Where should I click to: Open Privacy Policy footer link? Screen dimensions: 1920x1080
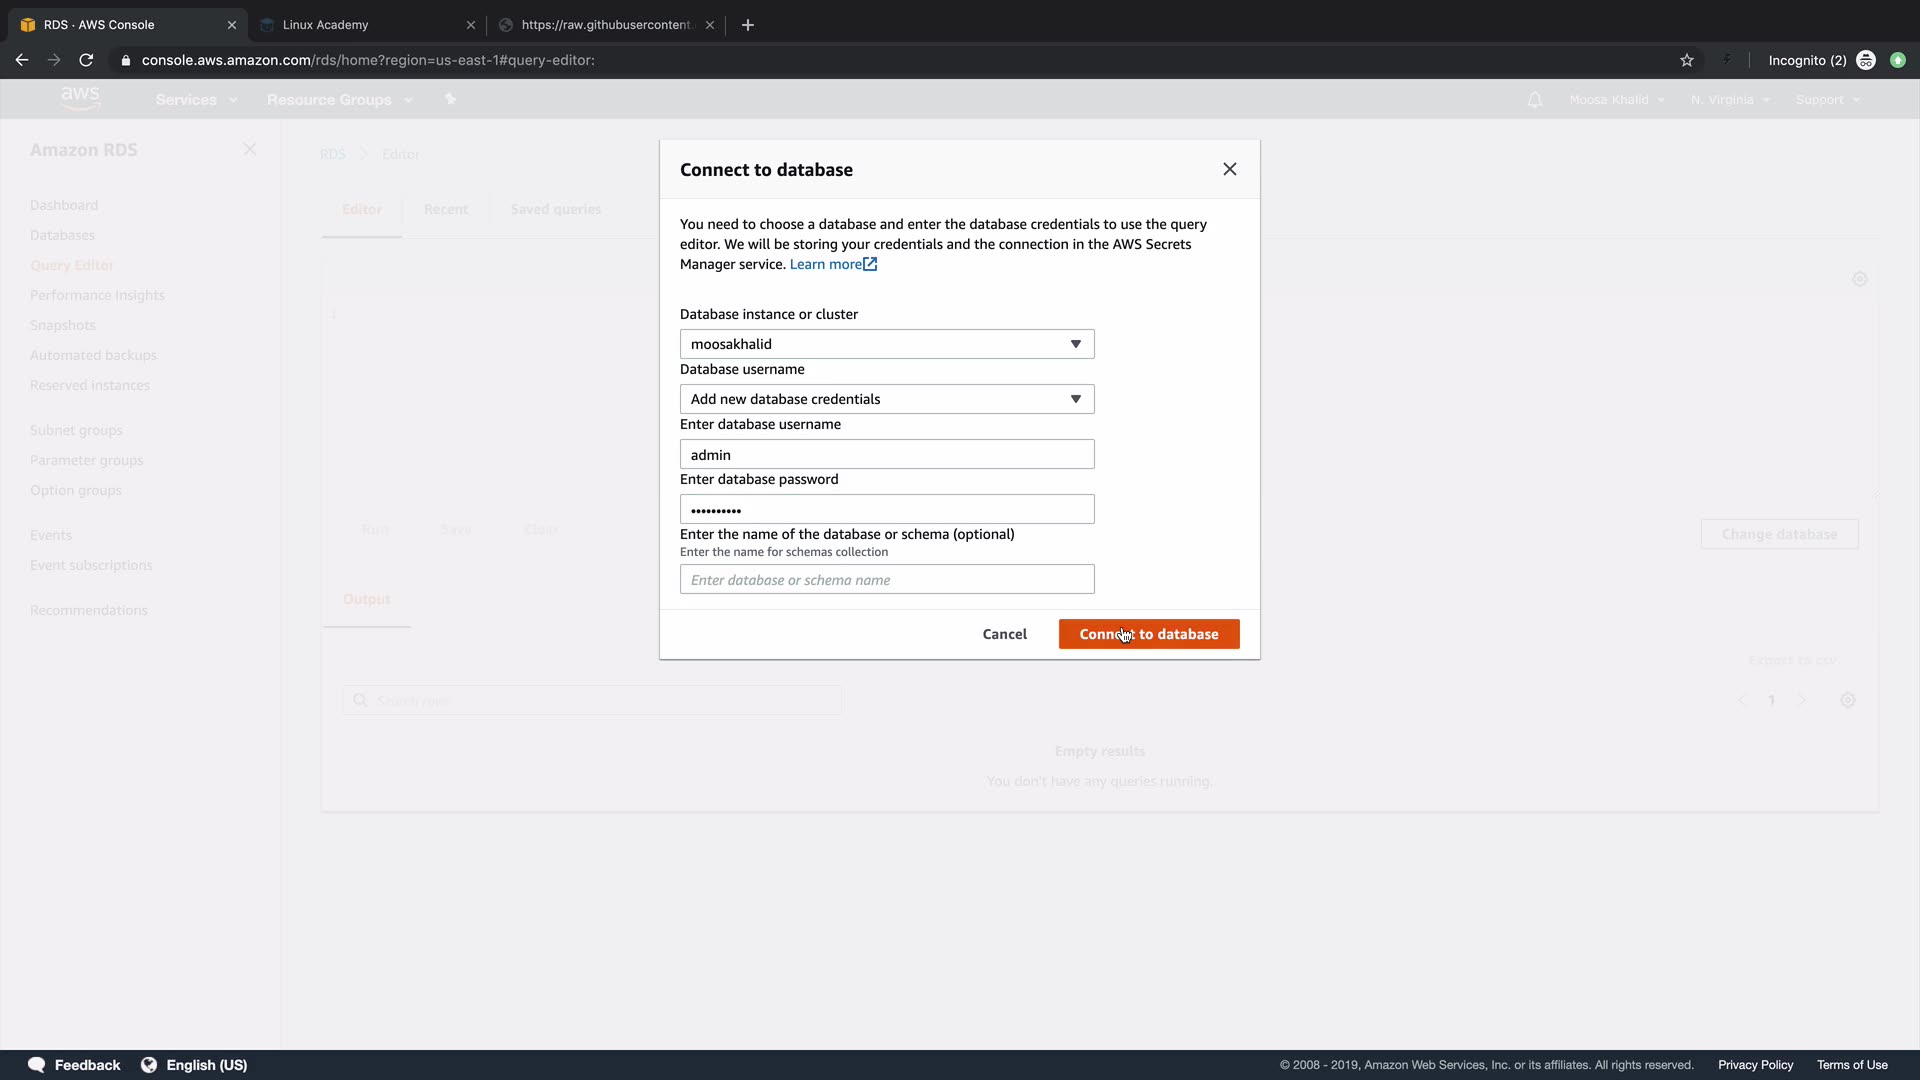pos(1755,1065)
